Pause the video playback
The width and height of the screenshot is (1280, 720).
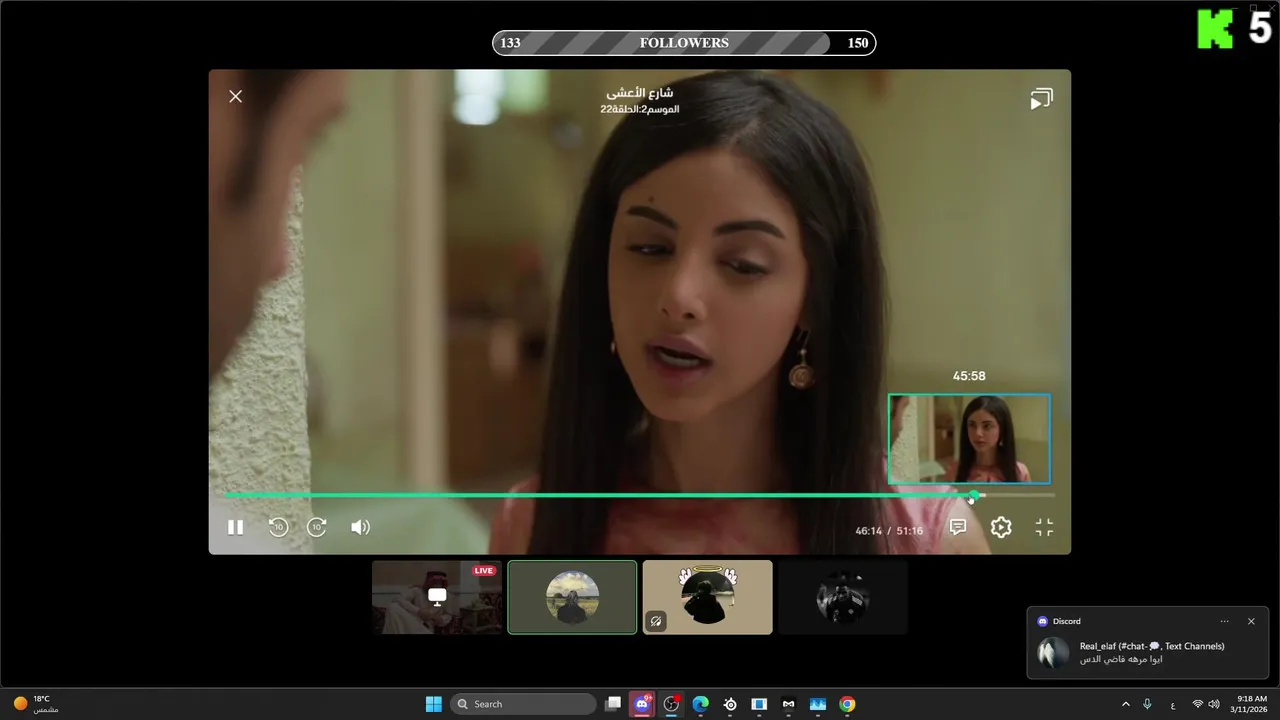tap(235, 527)
